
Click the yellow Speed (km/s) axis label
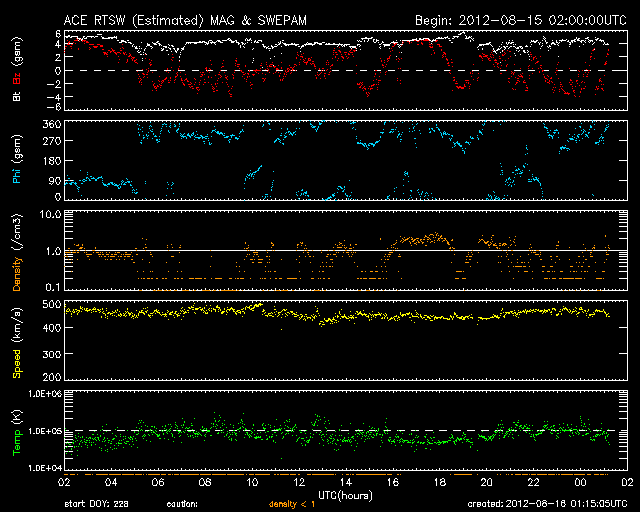click(16, 340)
